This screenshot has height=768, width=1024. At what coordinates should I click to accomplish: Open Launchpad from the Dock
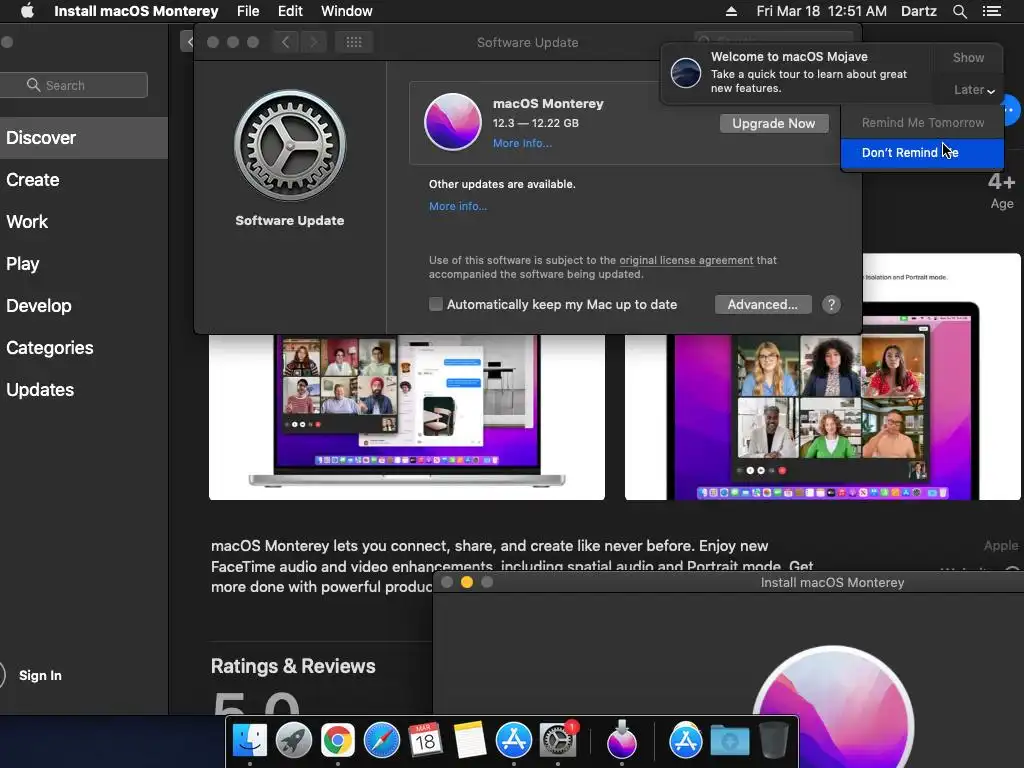pos(294,741)
